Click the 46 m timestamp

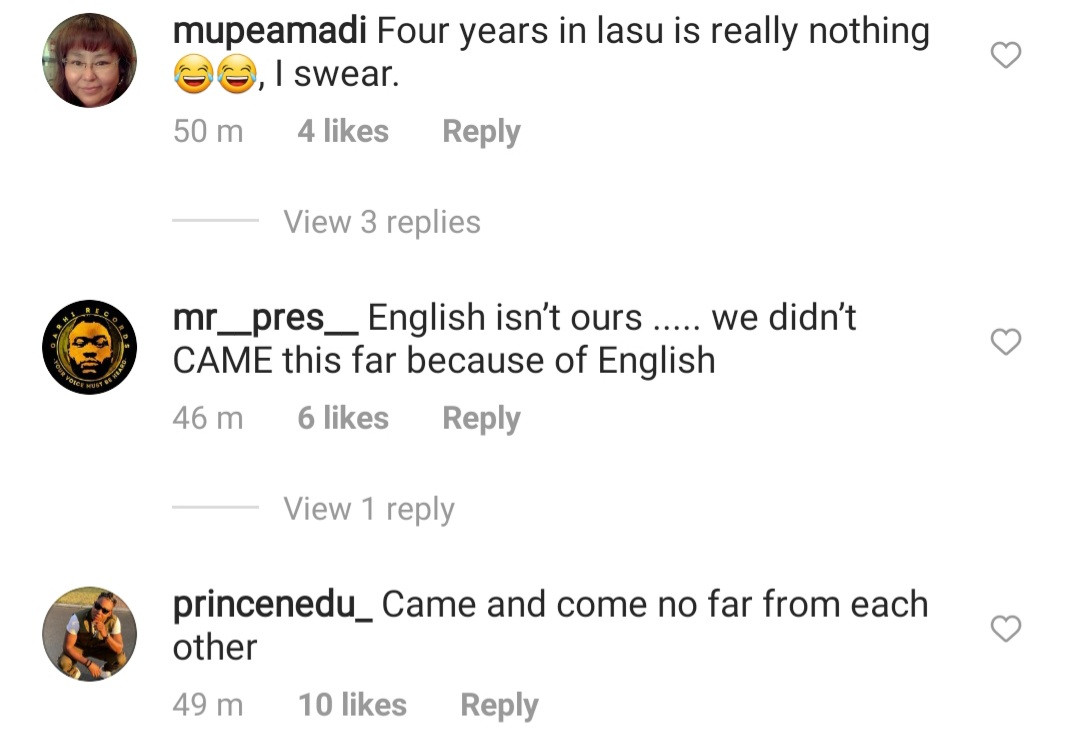coord(208,418)
